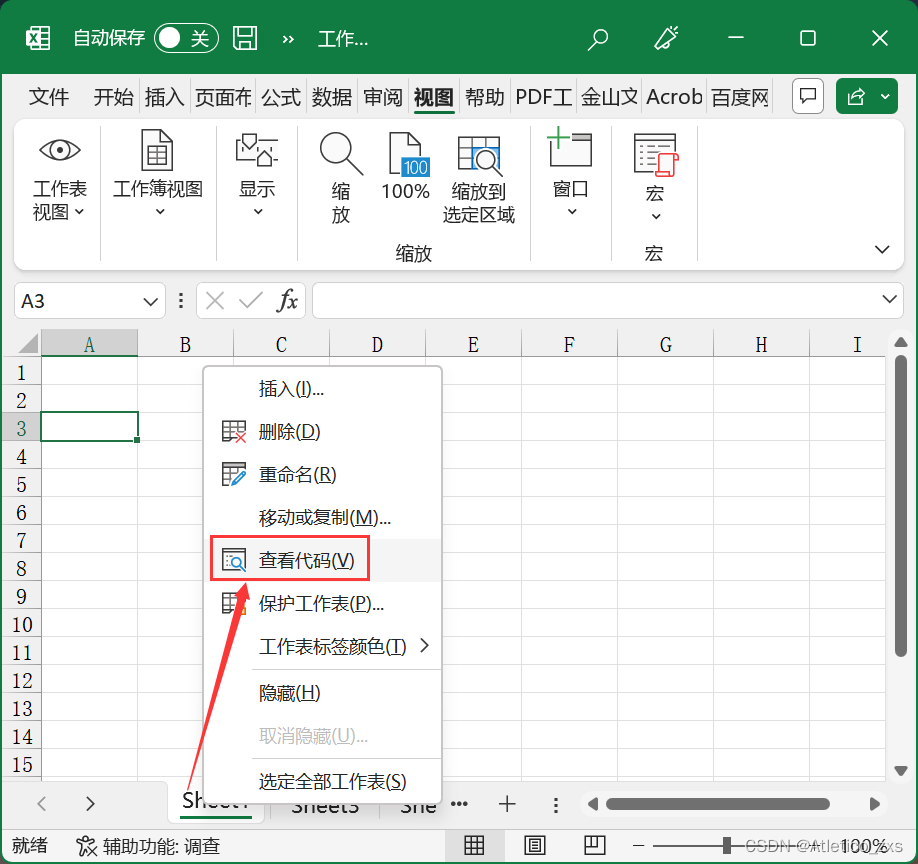
Task: Click the 缩放 magnifier zoom button
Action: coord(341,179)
